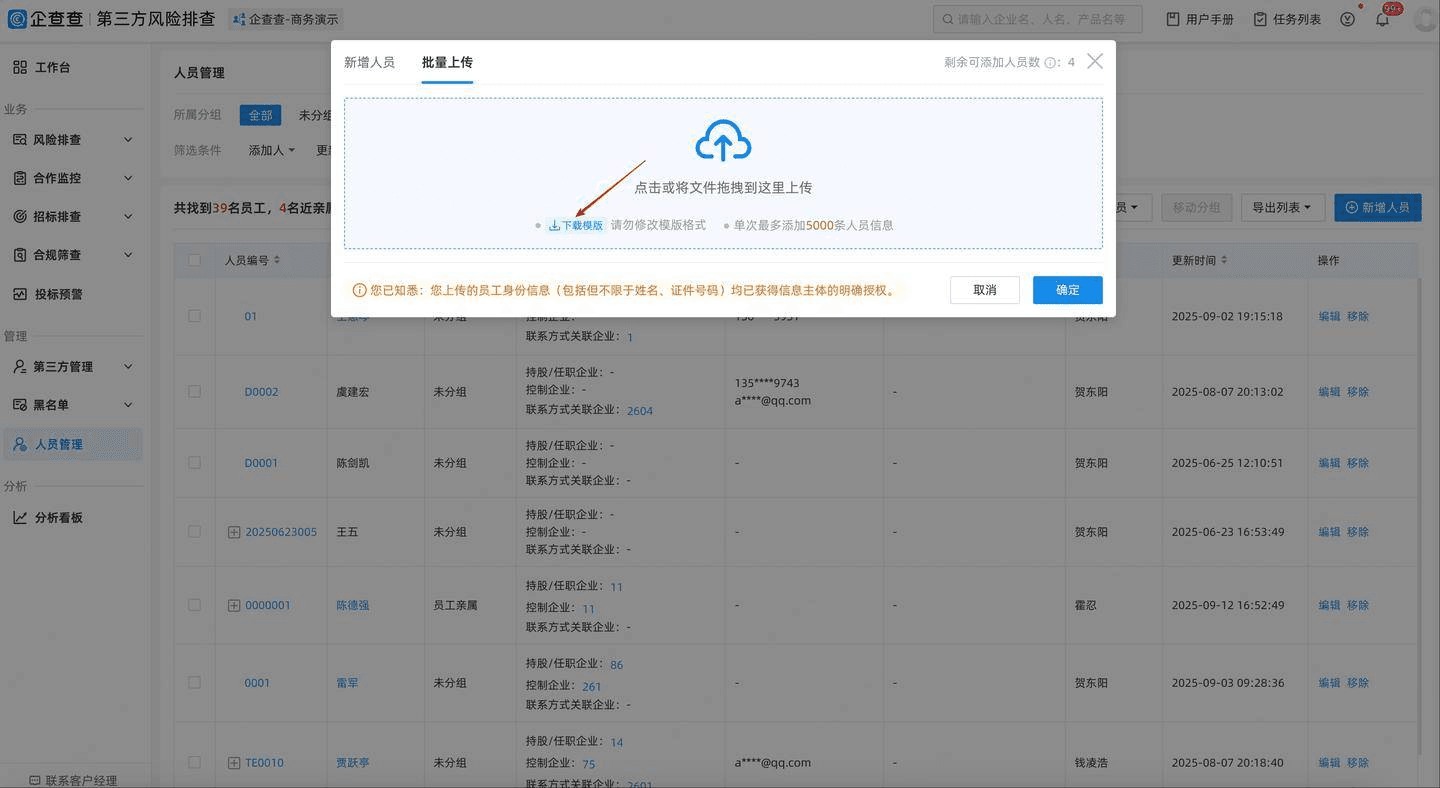This screenshot has height=788, width=1440.
Task: Open the 添加人 filter dropdown
Action: [x=271, y=150]
